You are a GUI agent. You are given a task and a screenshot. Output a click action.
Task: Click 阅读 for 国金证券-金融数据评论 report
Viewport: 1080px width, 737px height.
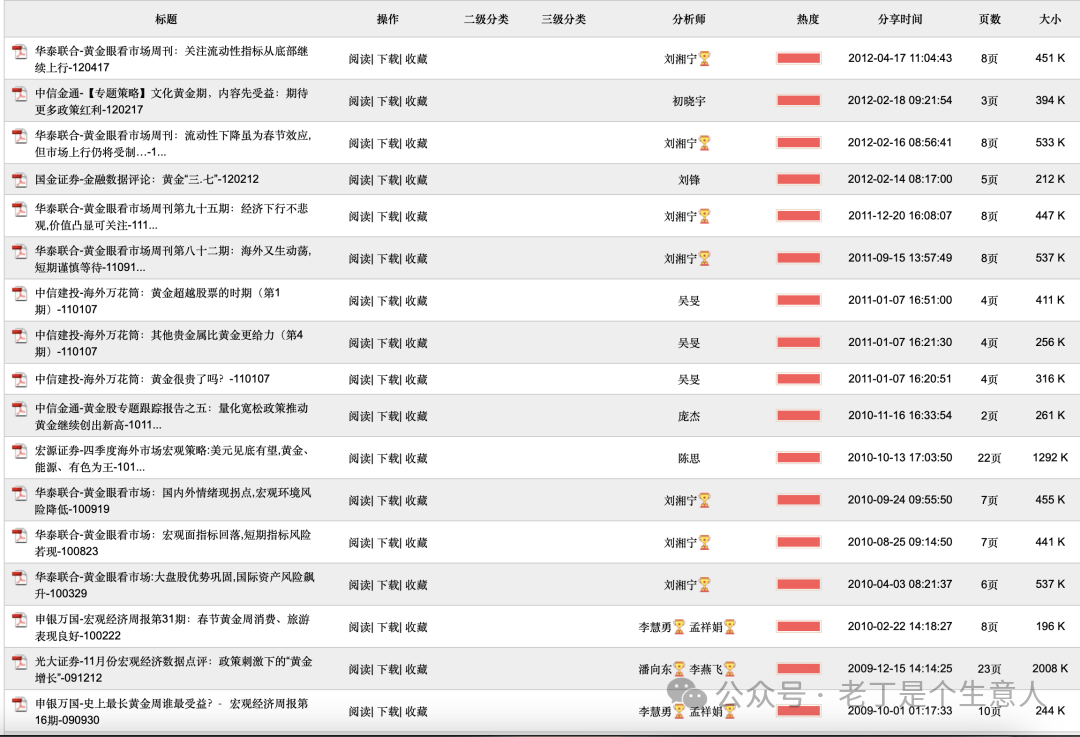tap(360, 180)
